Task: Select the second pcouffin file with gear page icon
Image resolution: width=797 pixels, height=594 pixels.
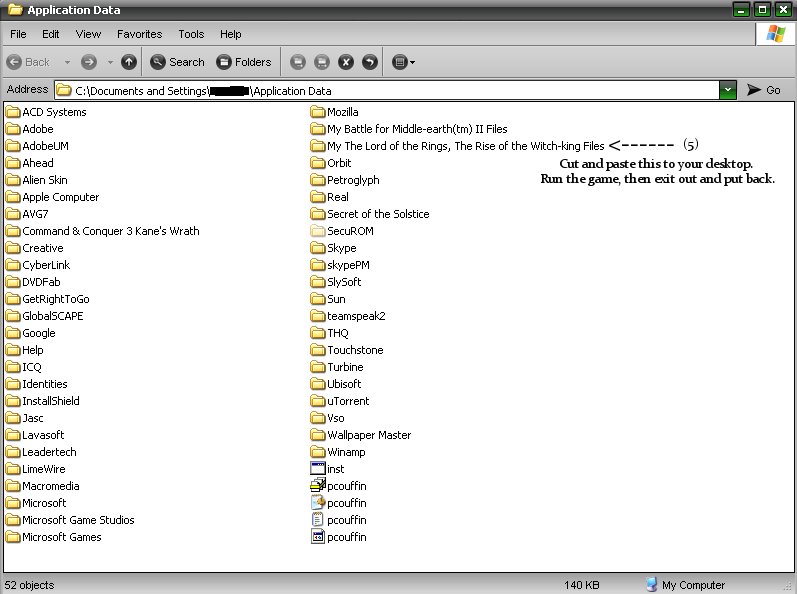Action: 318,503
